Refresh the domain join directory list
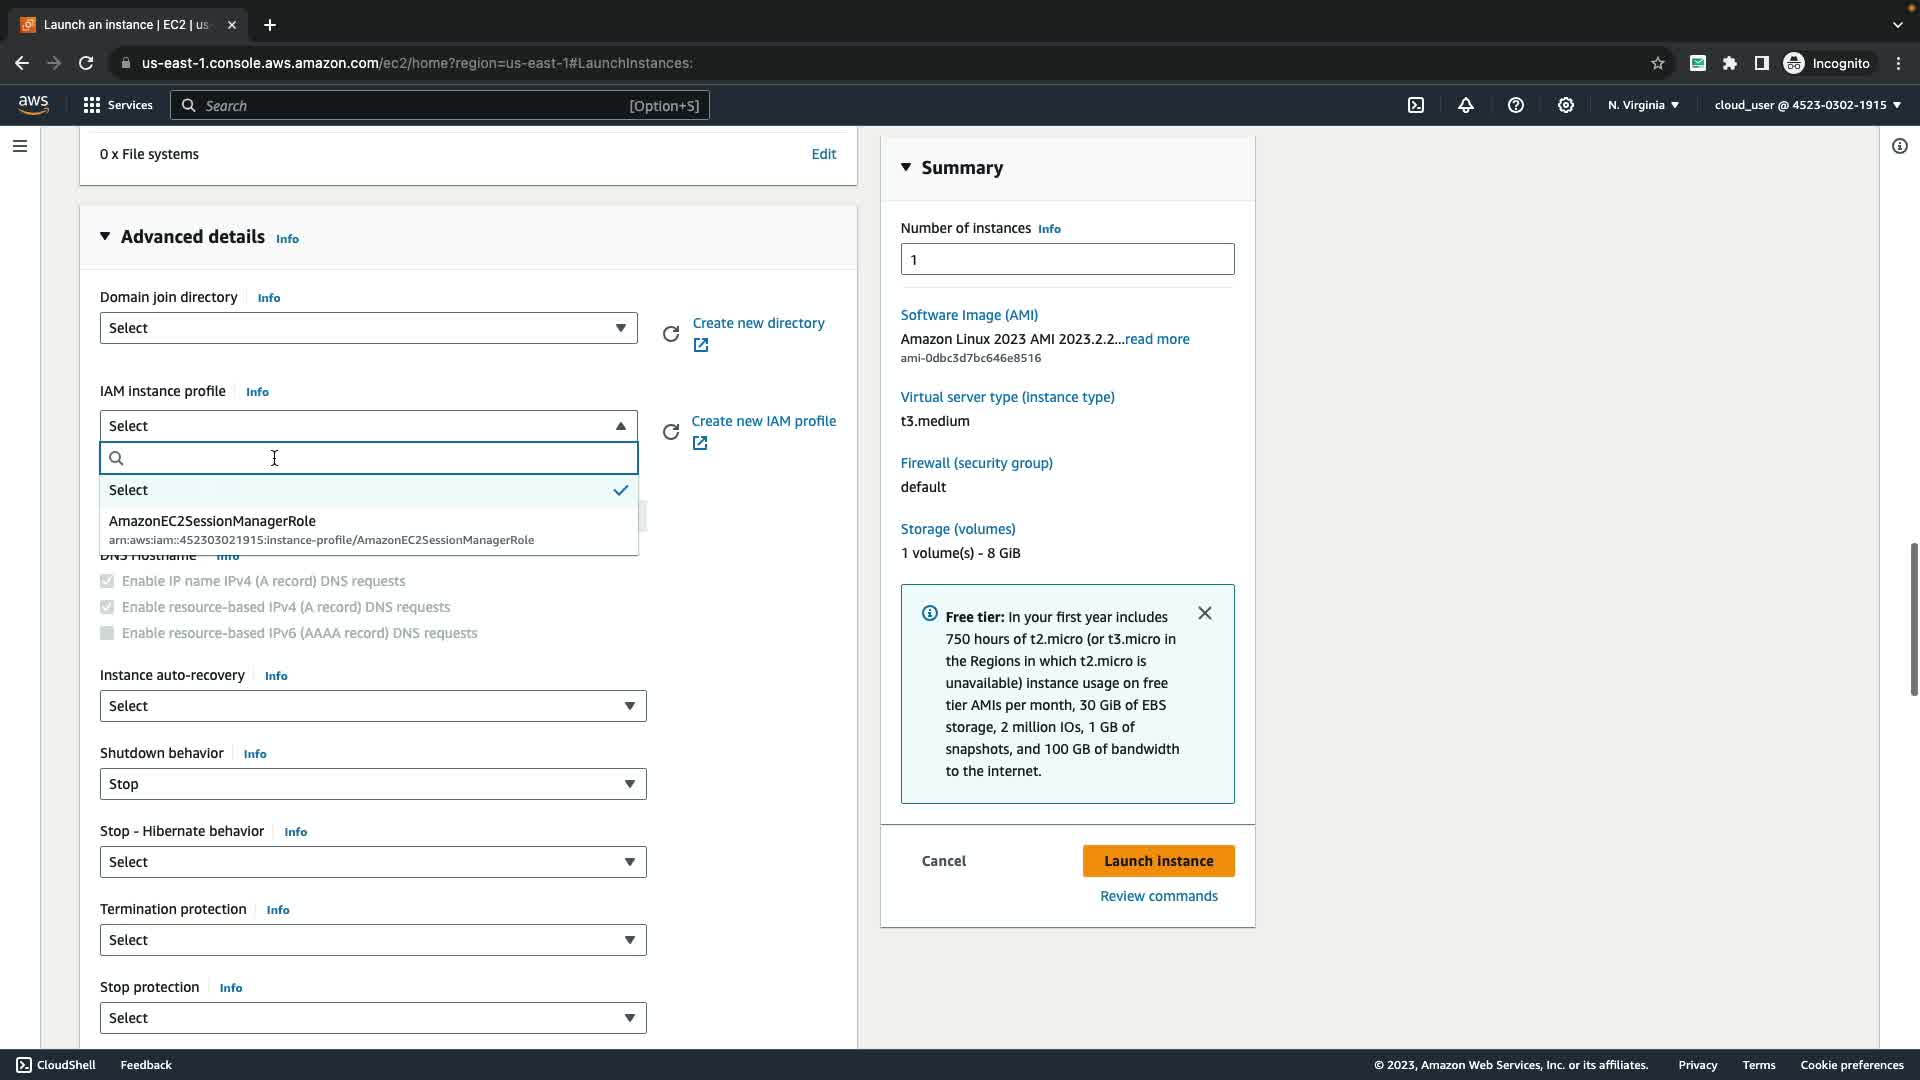This screenshot has width=1920, height=1080. (671, 334)
